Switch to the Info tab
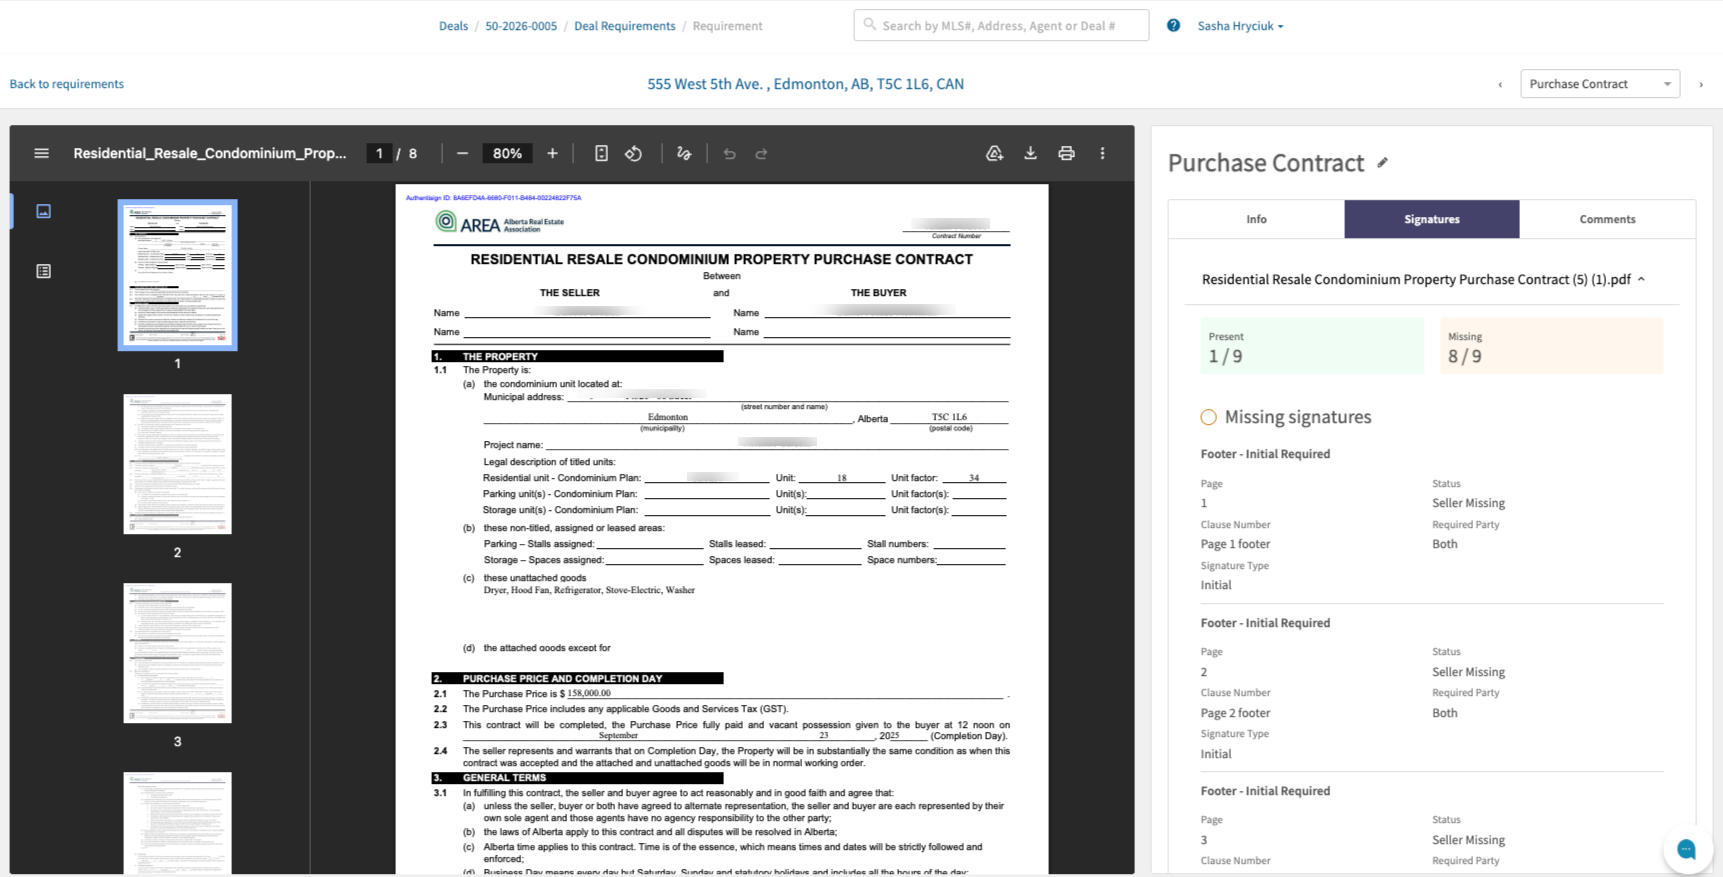1723x877 pixels. pyautogui.click(x=1256, y=219)
